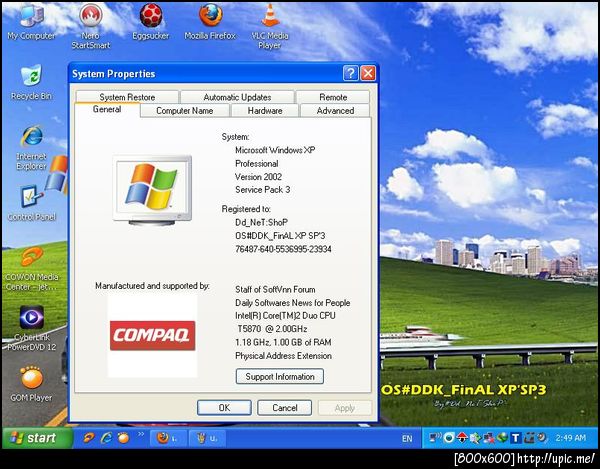Select the General tab

(107, 109)
